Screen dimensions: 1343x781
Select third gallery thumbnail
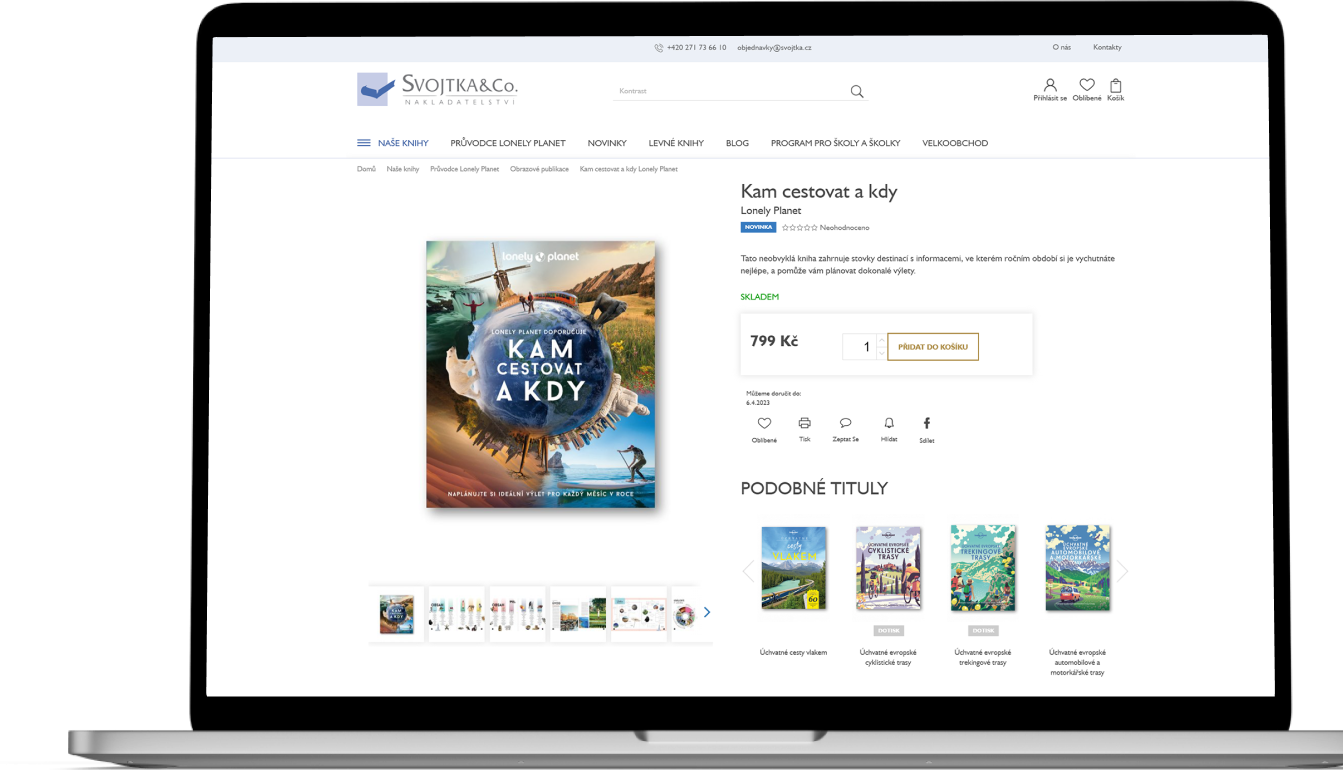coord(517,614)
